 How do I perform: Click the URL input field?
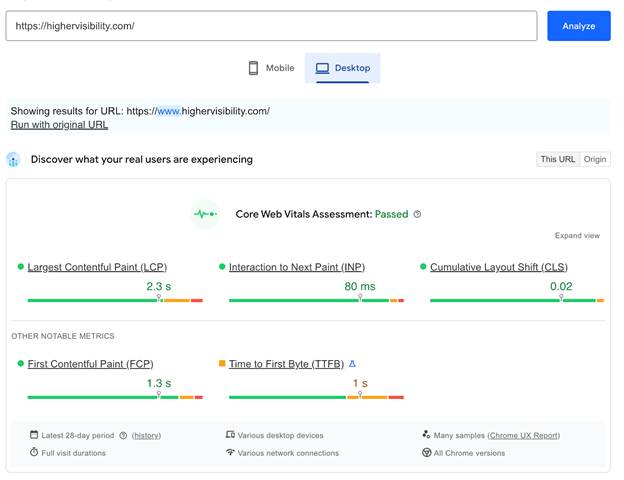click(x=271, y=26)
